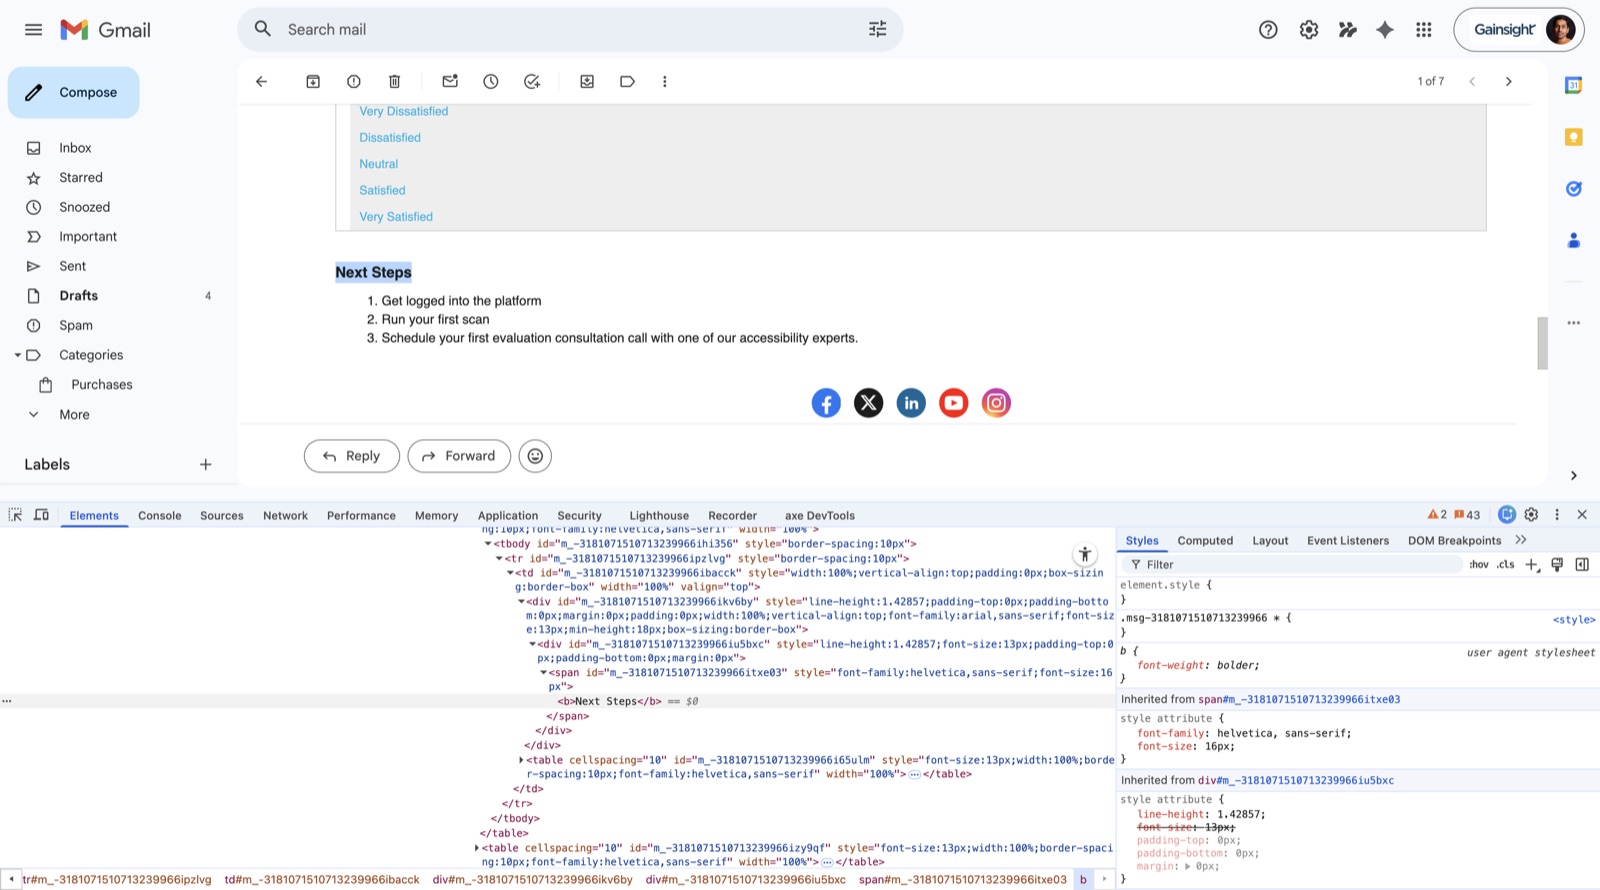Open the Labels tag icon in toolbar
This screenshot has height=890, width=1600.
click(x=627, y=81)
